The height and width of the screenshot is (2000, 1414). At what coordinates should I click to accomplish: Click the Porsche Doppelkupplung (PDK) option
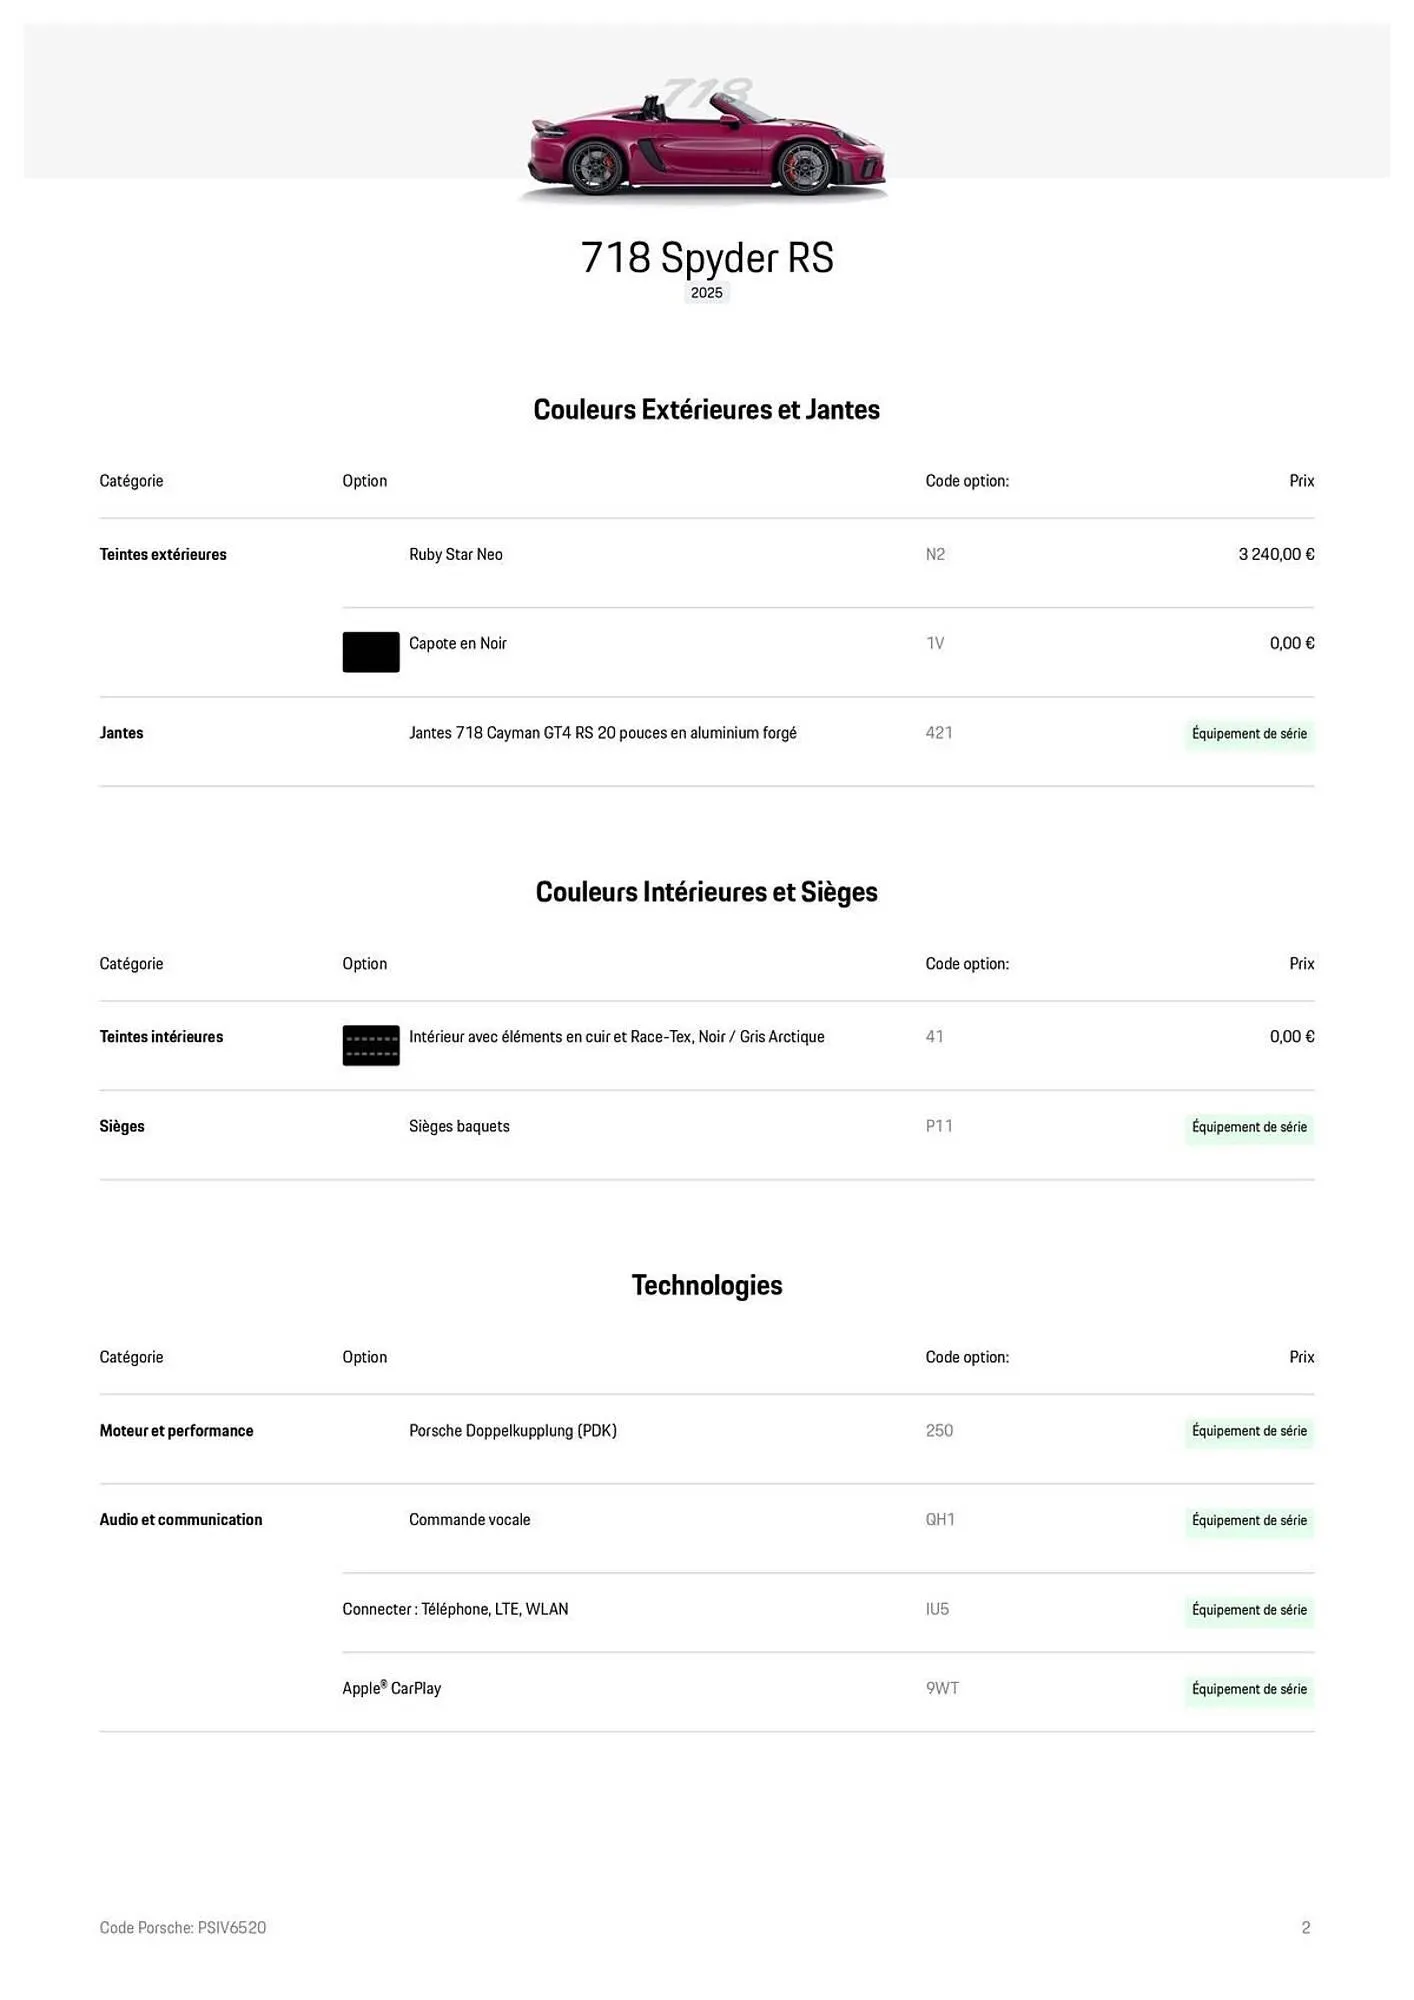click(x=513, y=1431)
